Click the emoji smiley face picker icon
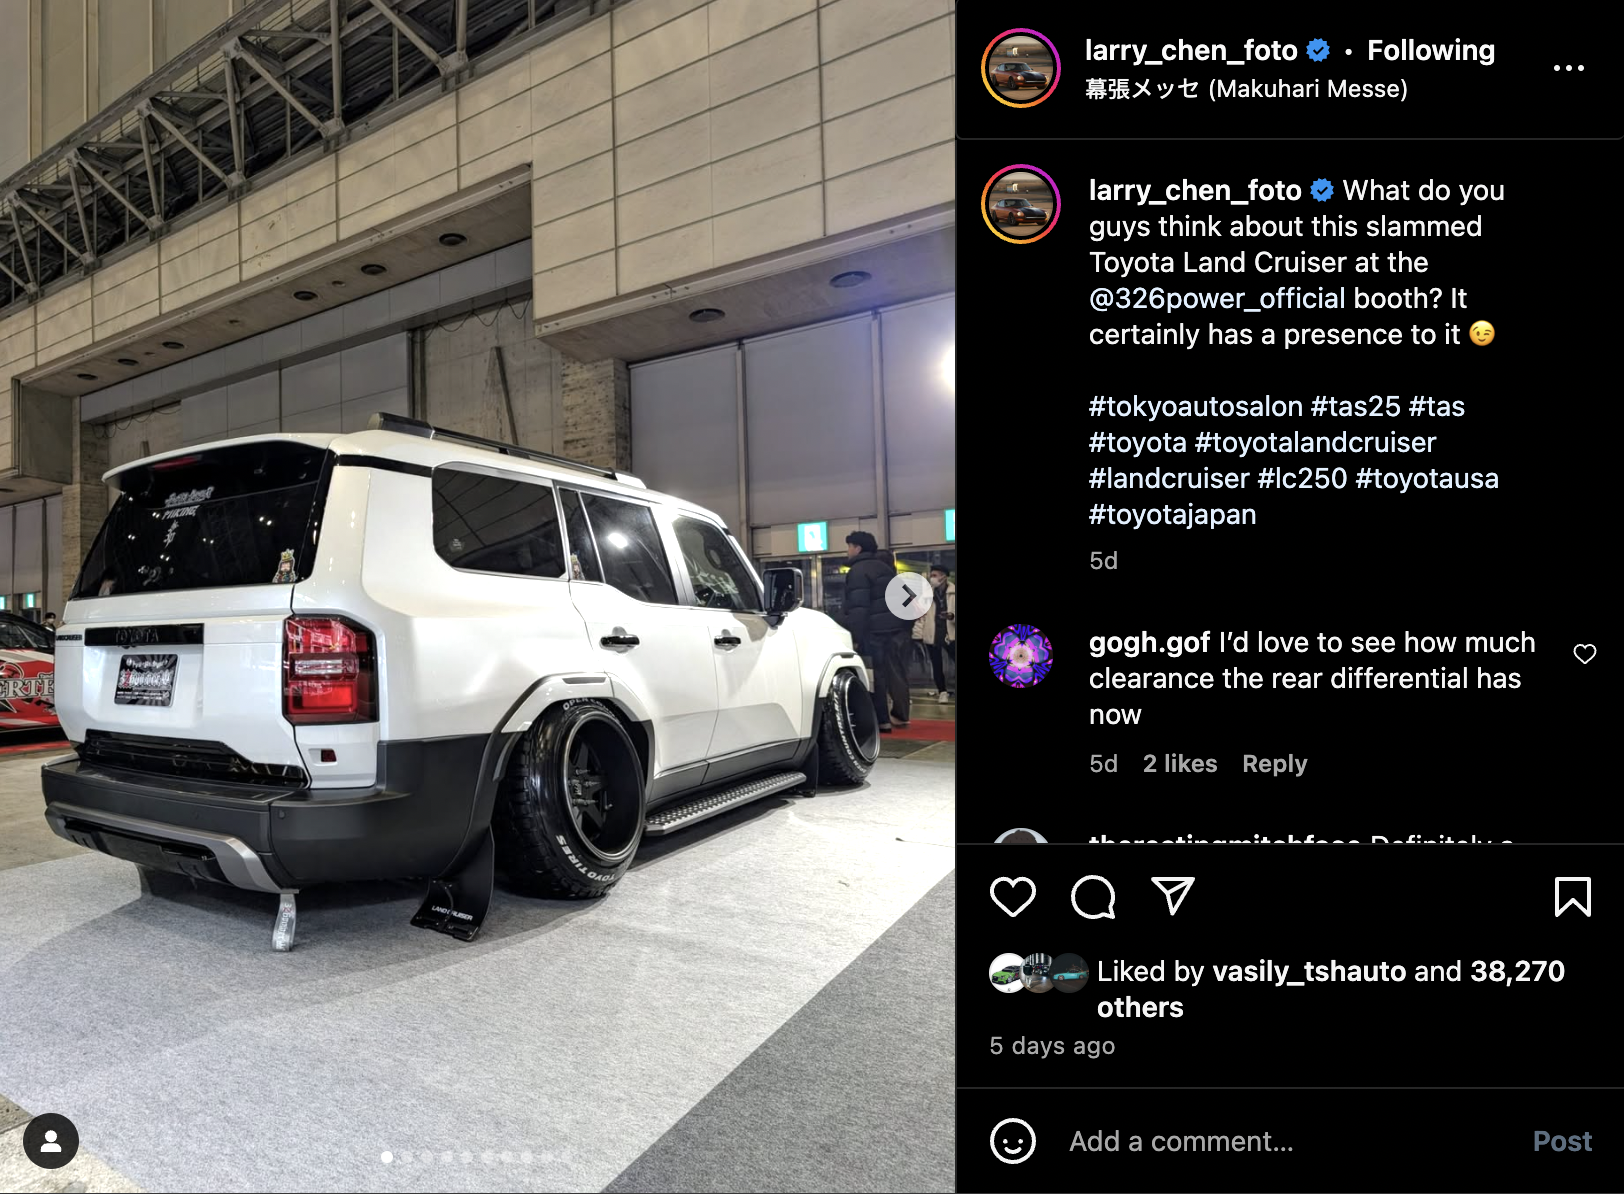Screen dimensions: 1624x1194 [1012, 1141]
